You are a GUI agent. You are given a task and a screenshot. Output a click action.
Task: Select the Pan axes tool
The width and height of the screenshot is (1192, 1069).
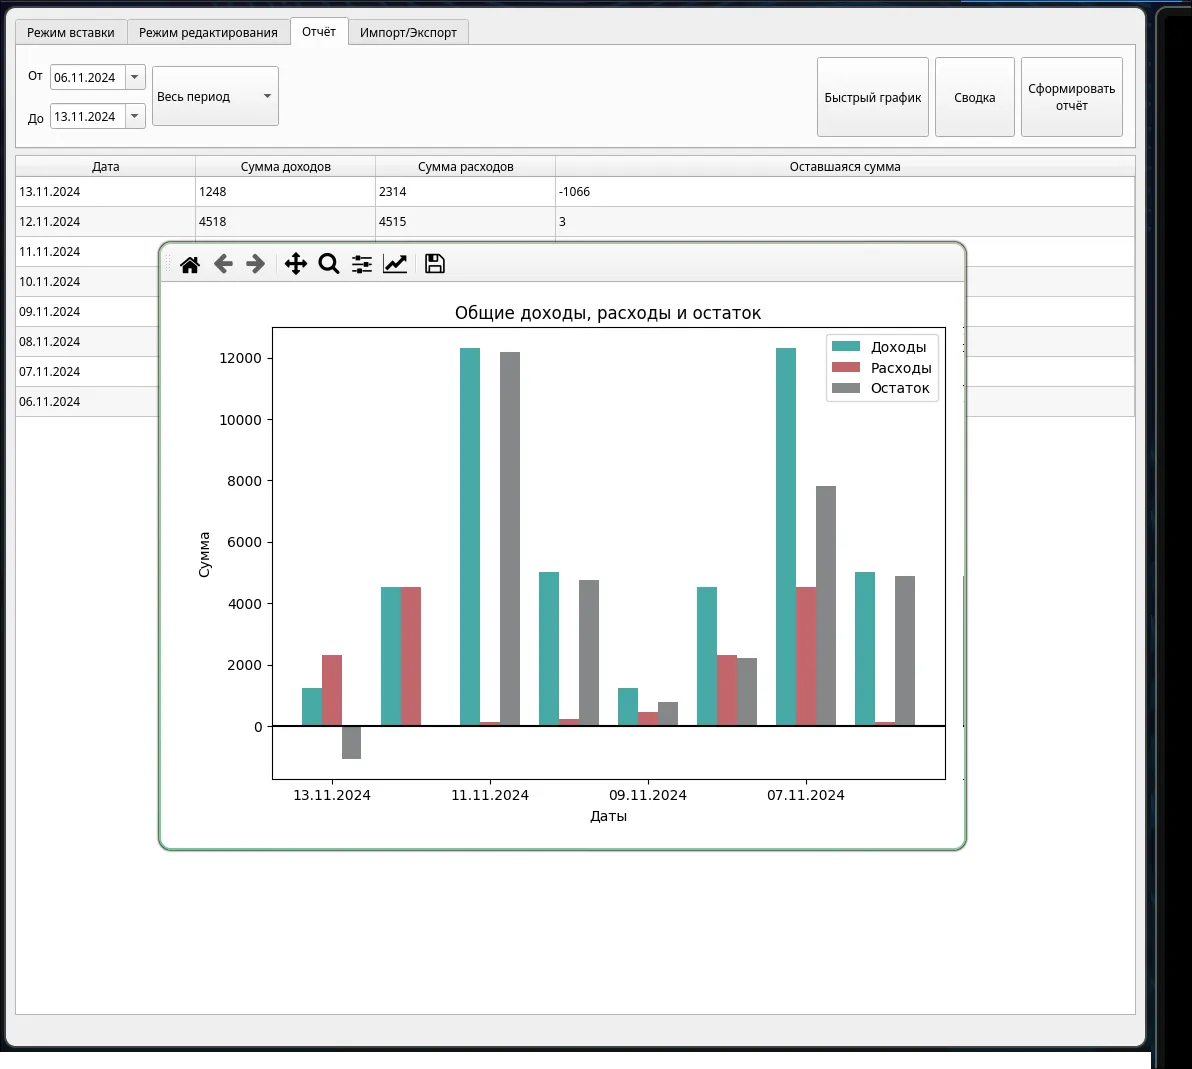(x=296, y=264)
